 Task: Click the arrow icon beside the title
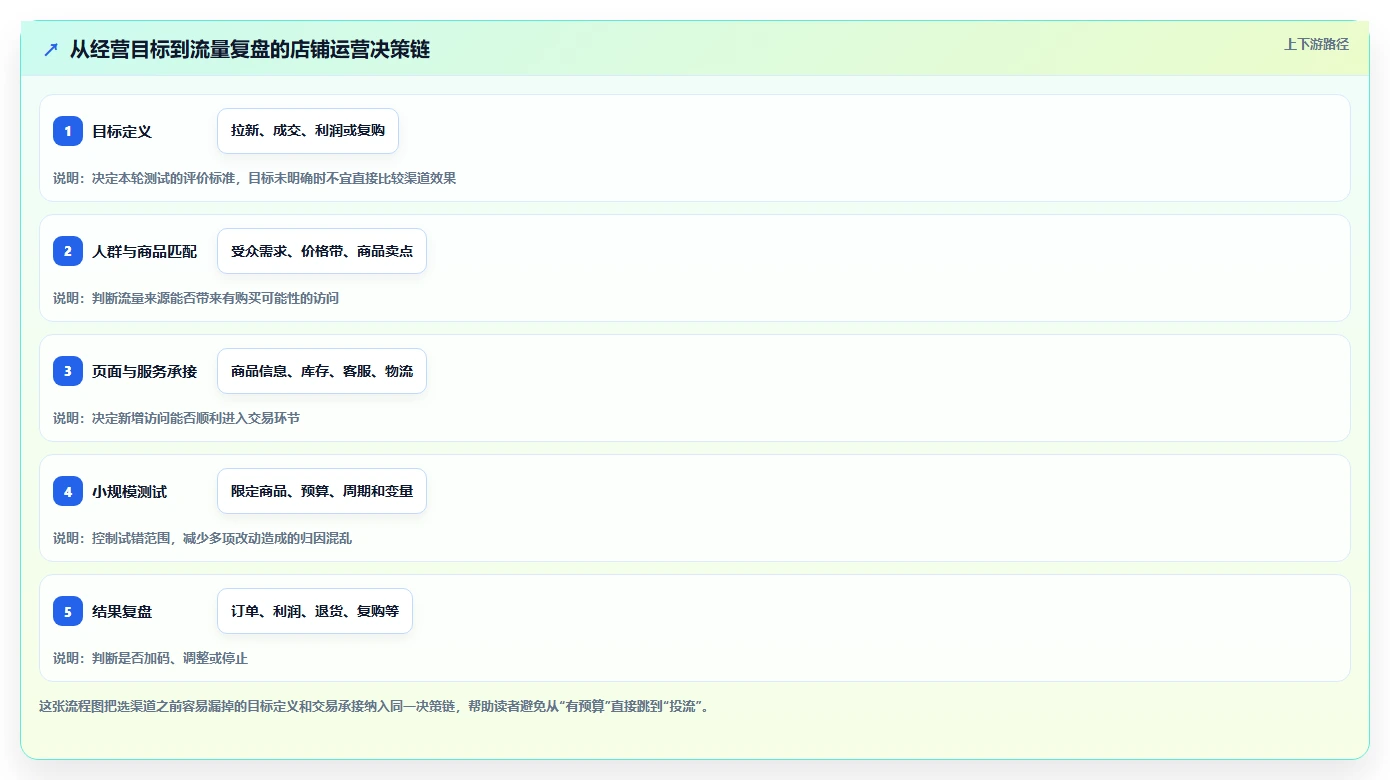click(x=51, y=49)
